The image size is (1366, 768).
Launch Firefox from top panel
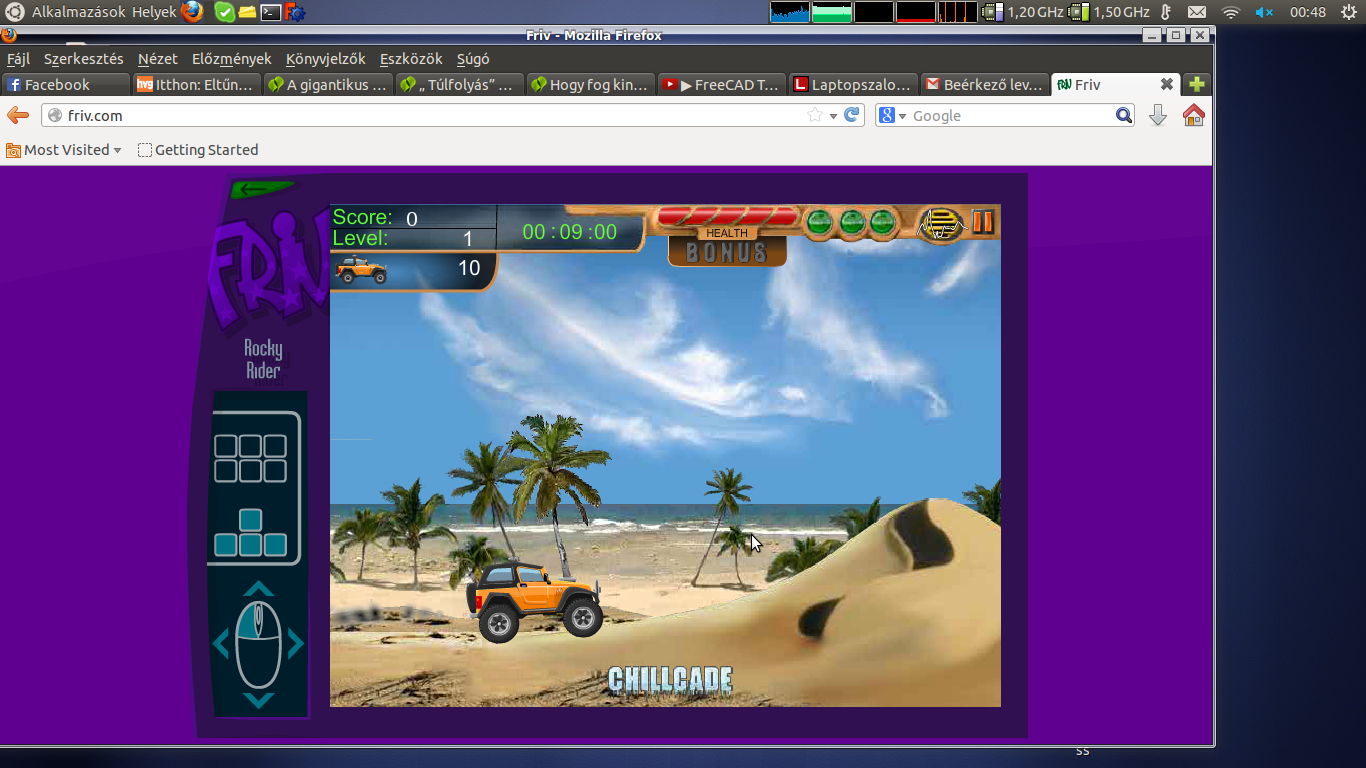193,12
